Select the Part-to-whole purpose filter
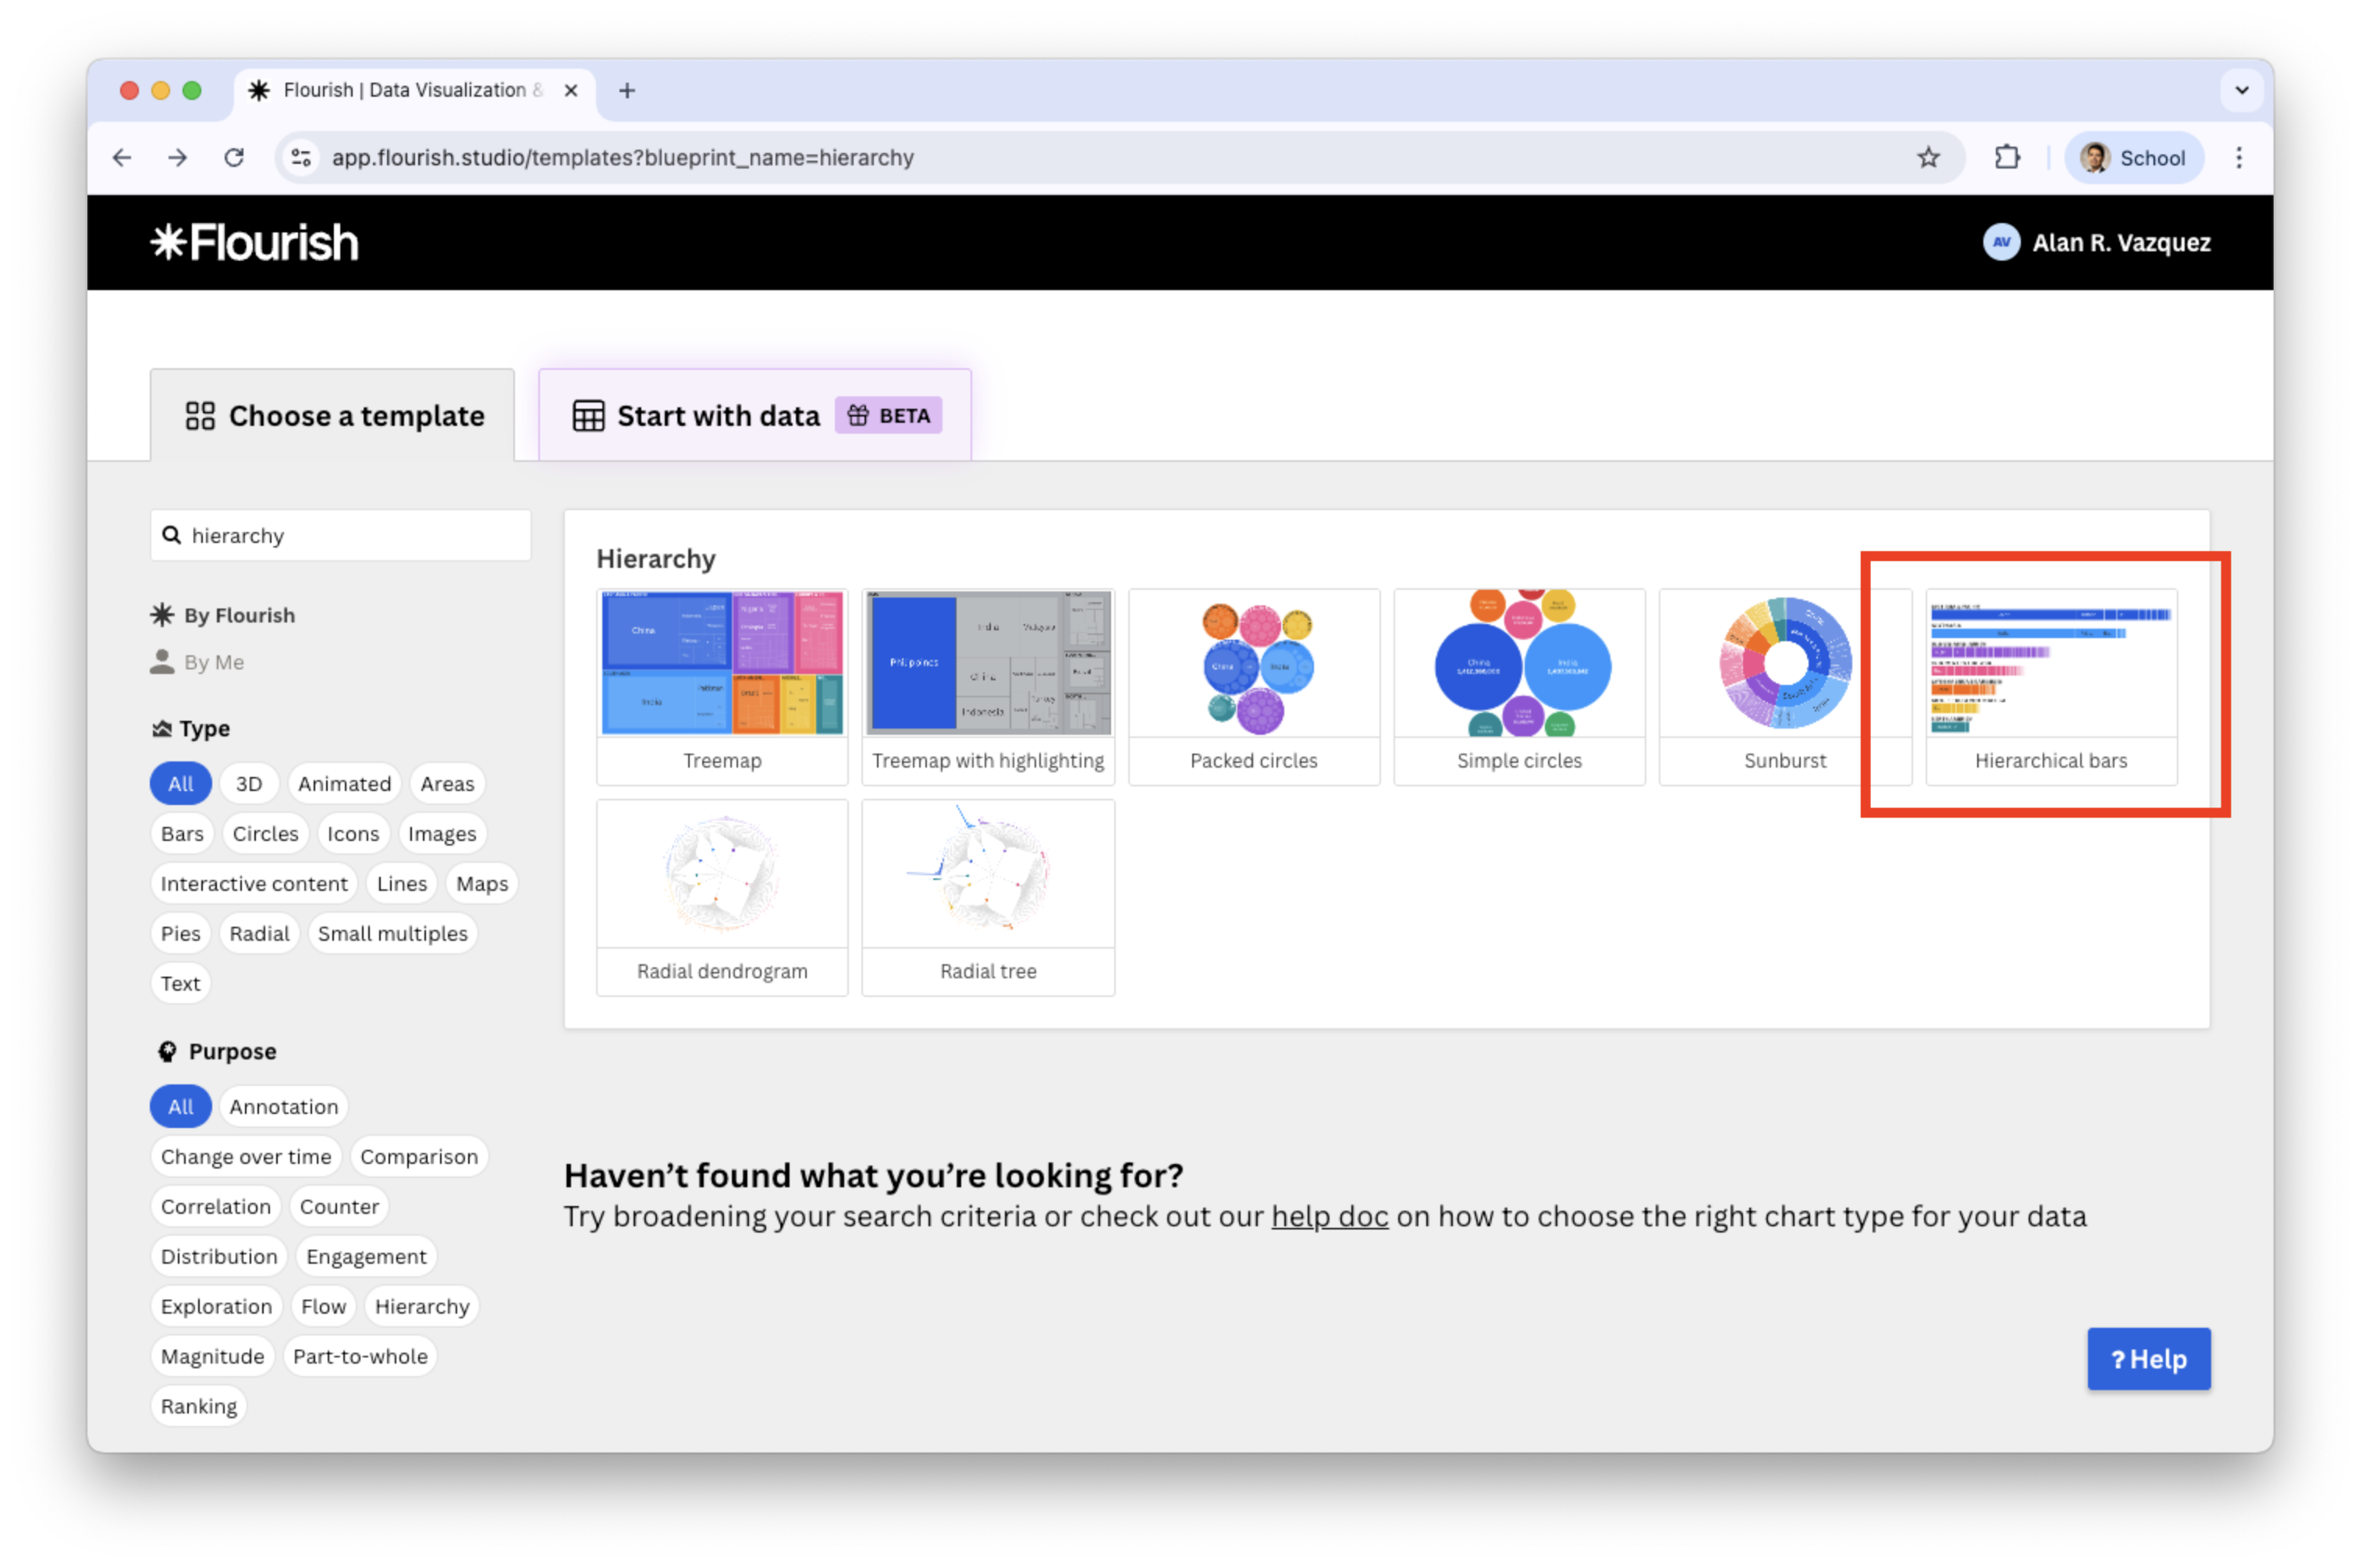Image resolution: width=2361 pixels, height=1568 pixels. pyautogui.click(x=360, y=1356)
